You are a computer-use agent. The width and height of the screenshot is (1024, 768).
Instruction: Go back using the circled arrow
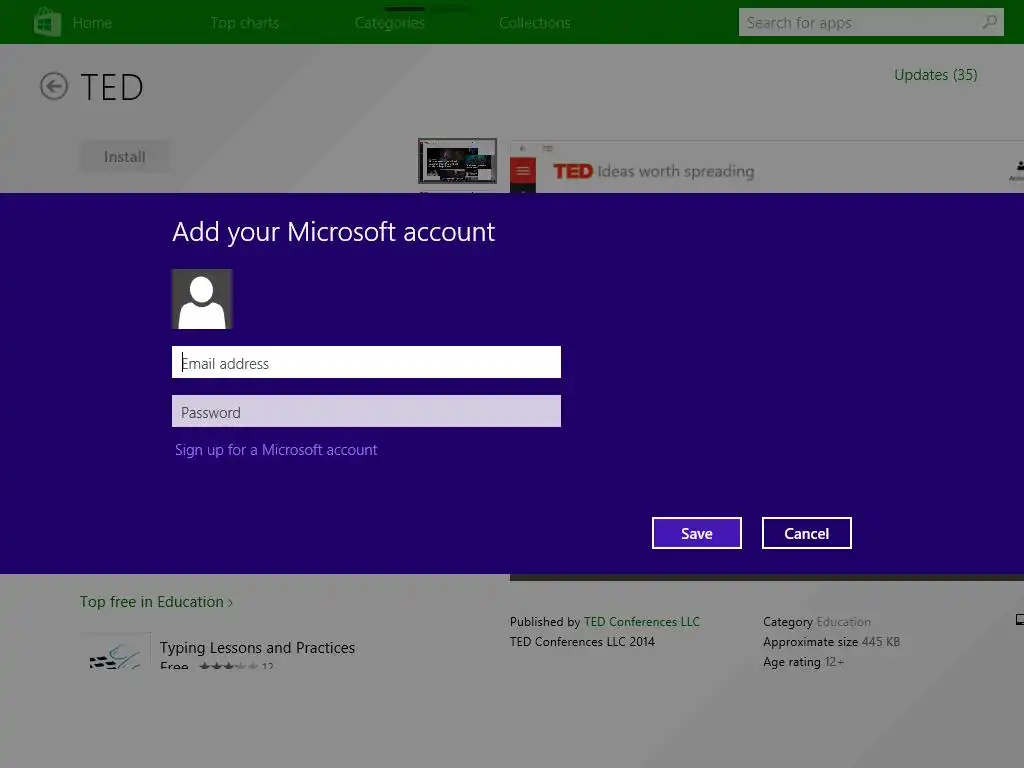click(x=54, y=86)
